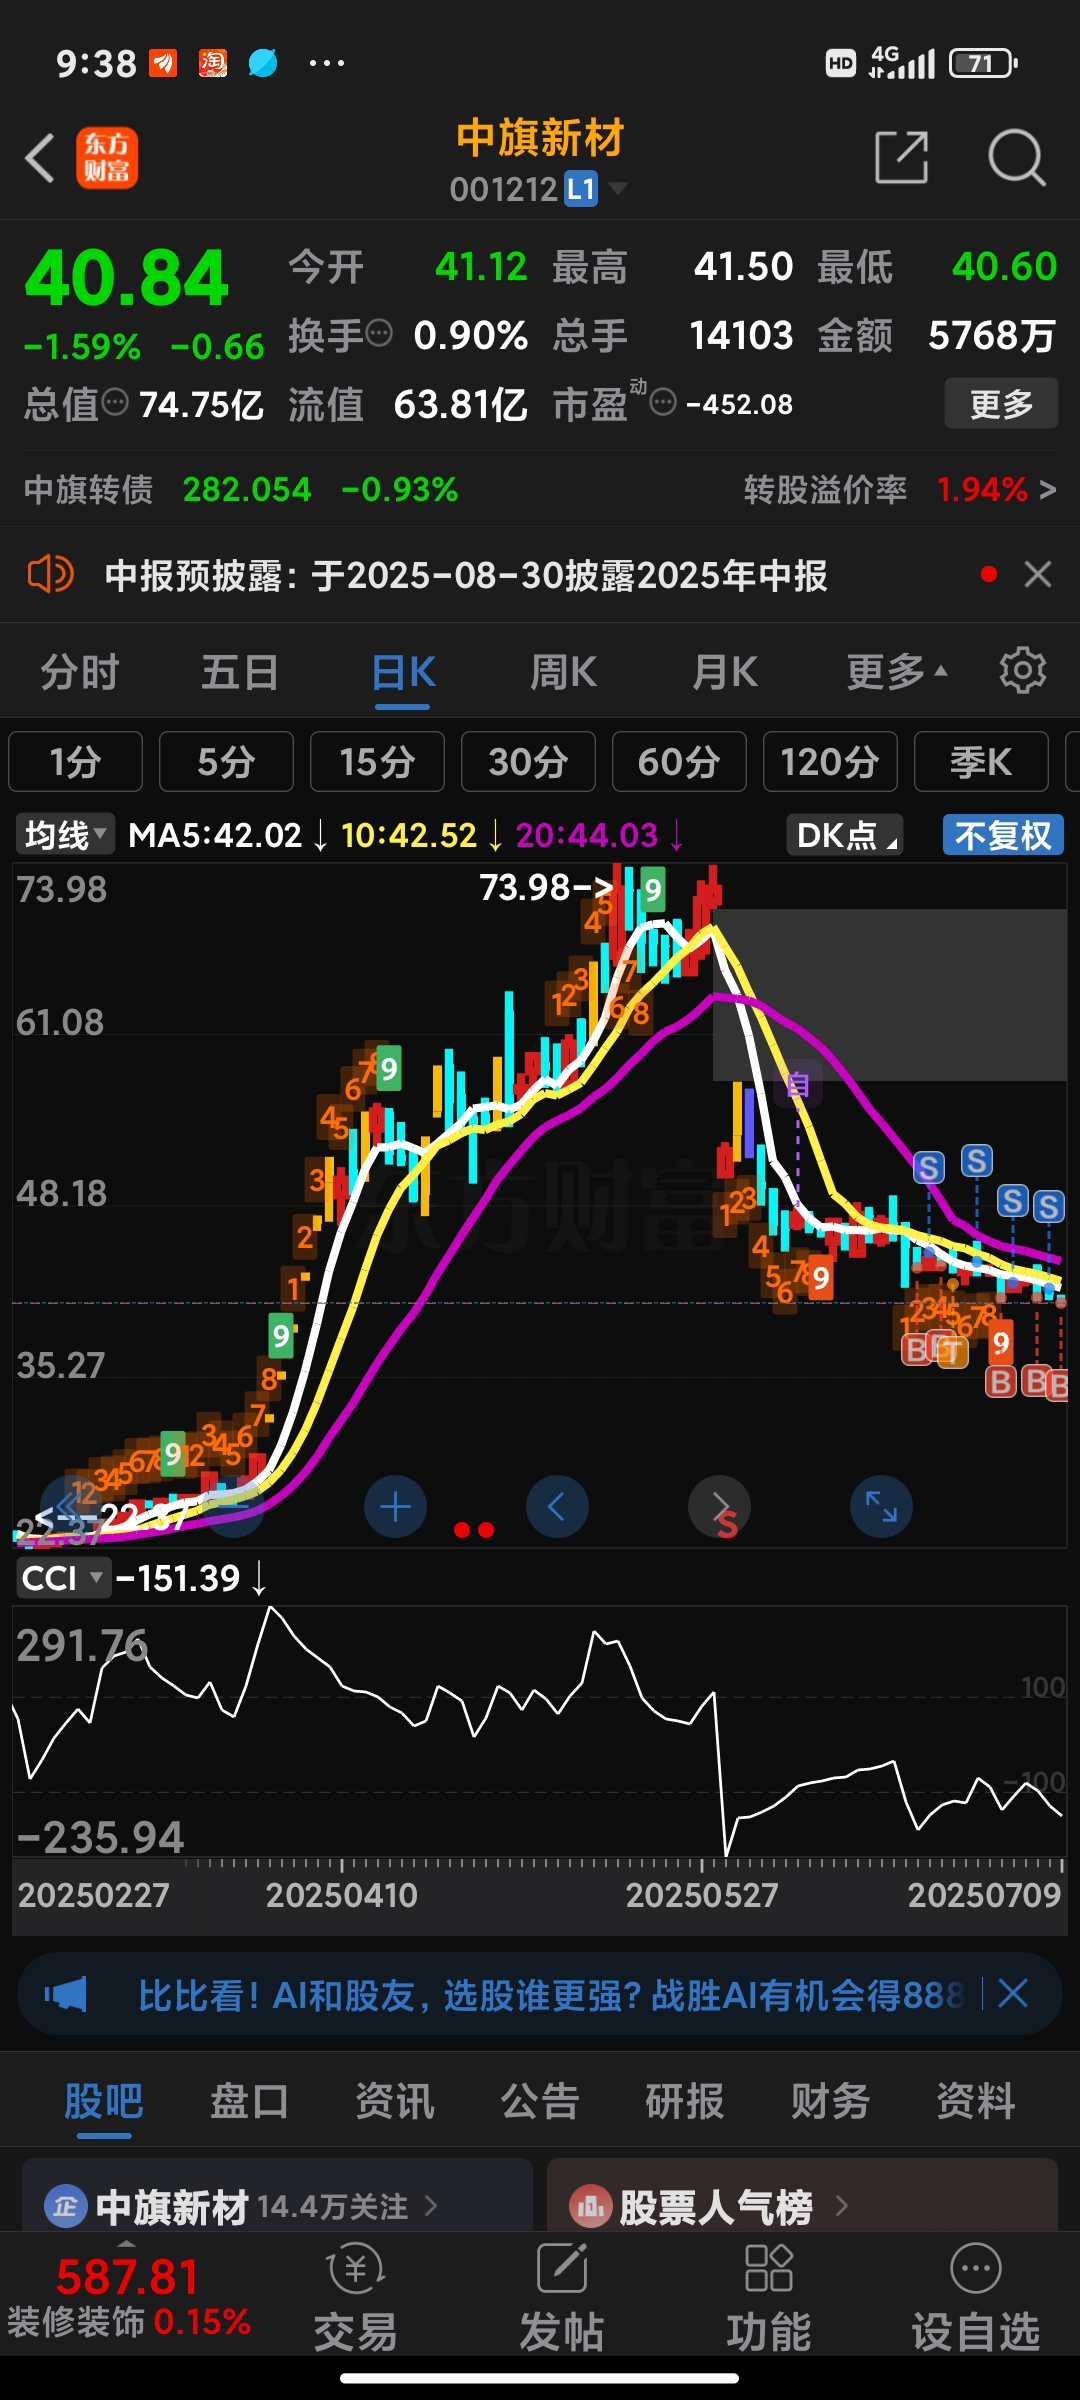
Task: Expand stock code 001212 dropdown arrow
Action: tap(618, 188)
